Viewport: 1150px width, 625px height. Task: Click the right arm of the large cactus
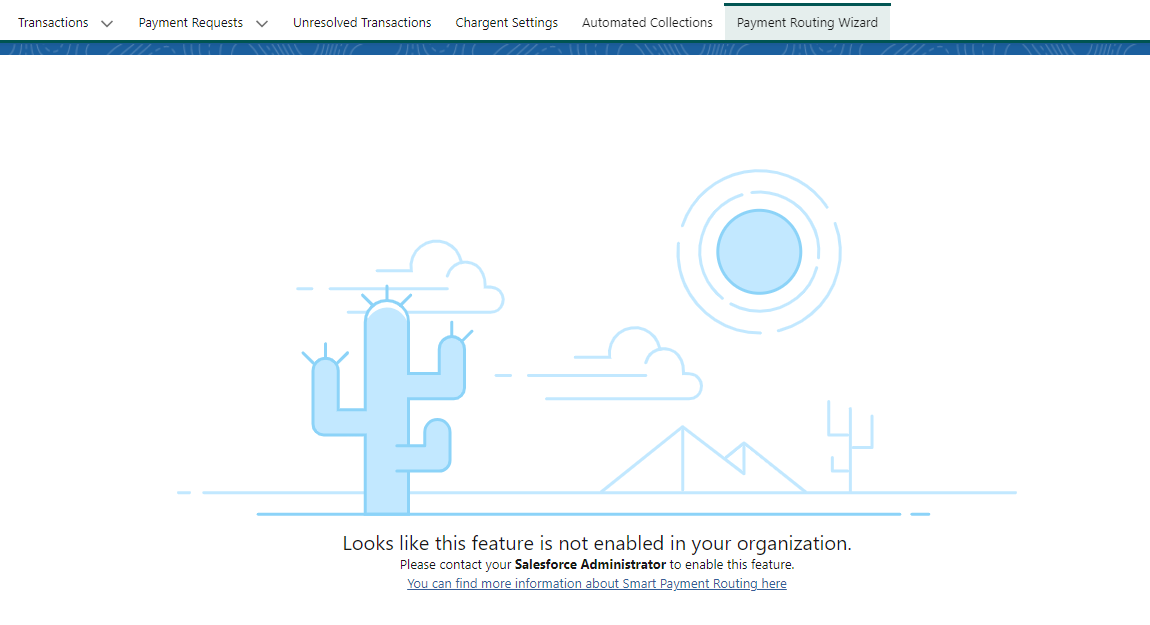pos(452,365)
